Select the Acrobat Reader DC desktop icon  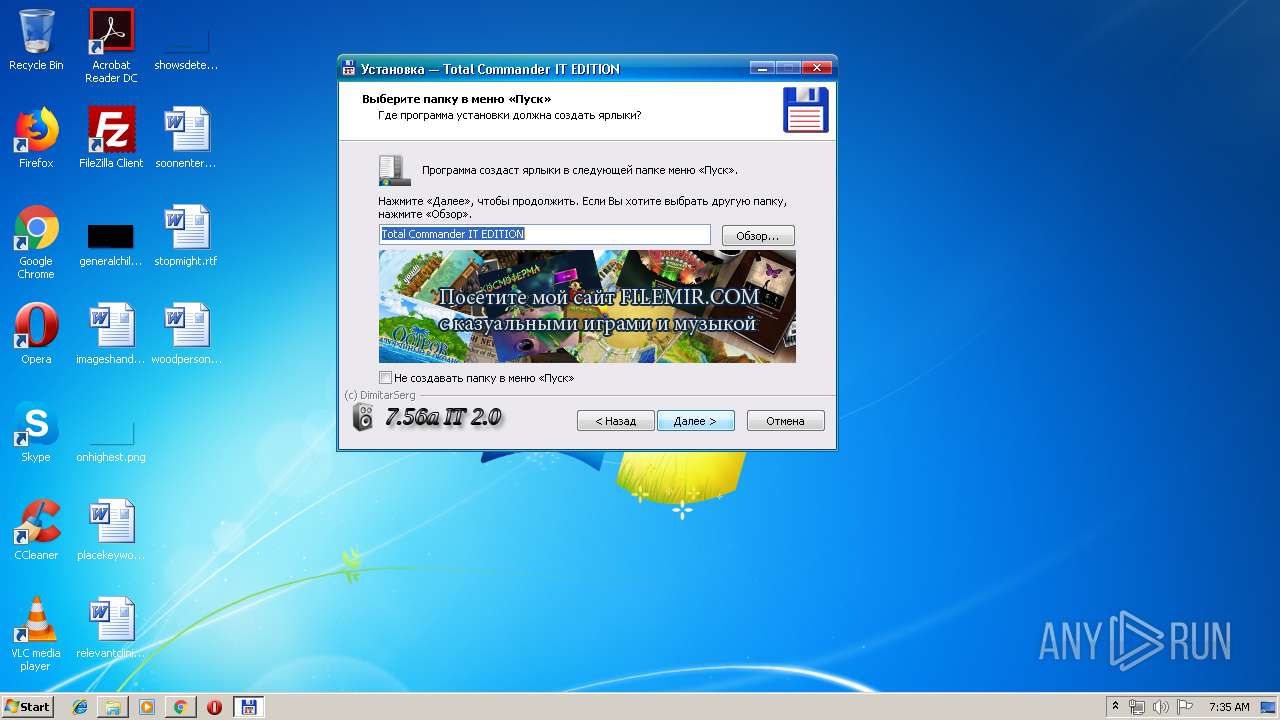pos(111,45)
